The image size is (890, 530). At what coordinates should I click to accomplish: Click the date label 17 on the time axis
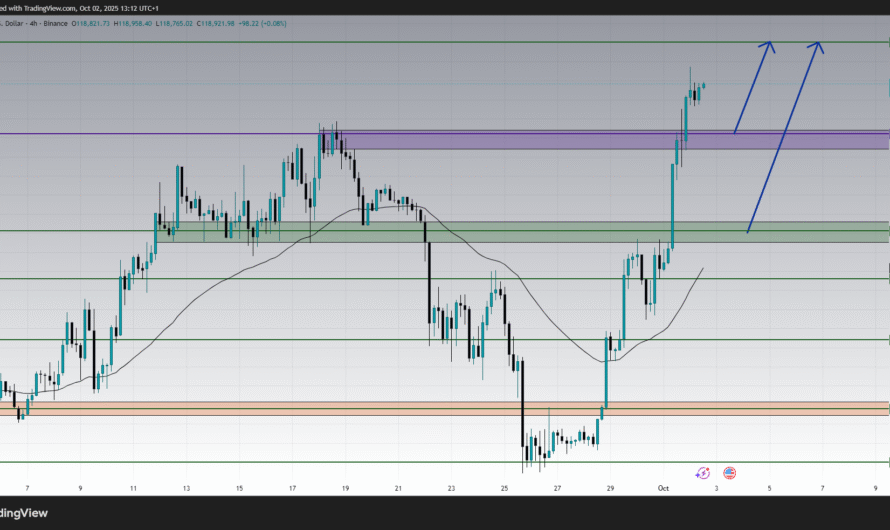pos(292,488)
